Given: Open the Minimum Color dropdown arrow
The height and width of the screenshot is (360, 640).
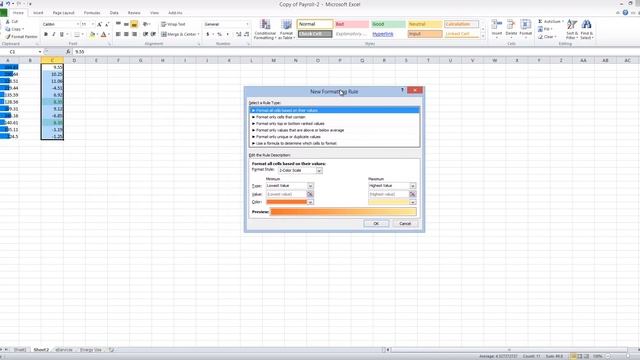Looking at the screenshot, I should pos(310,202).
